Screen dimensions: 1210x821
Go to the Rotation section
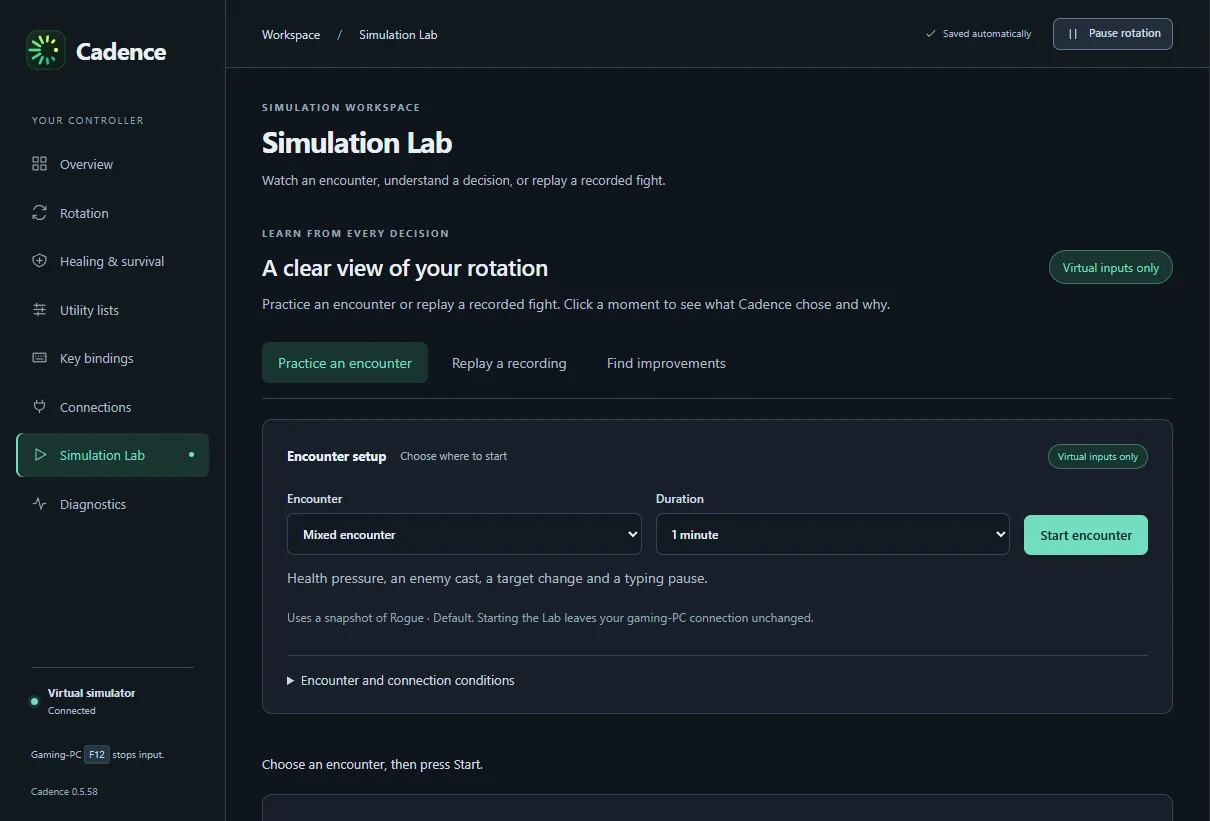[112, 213]
